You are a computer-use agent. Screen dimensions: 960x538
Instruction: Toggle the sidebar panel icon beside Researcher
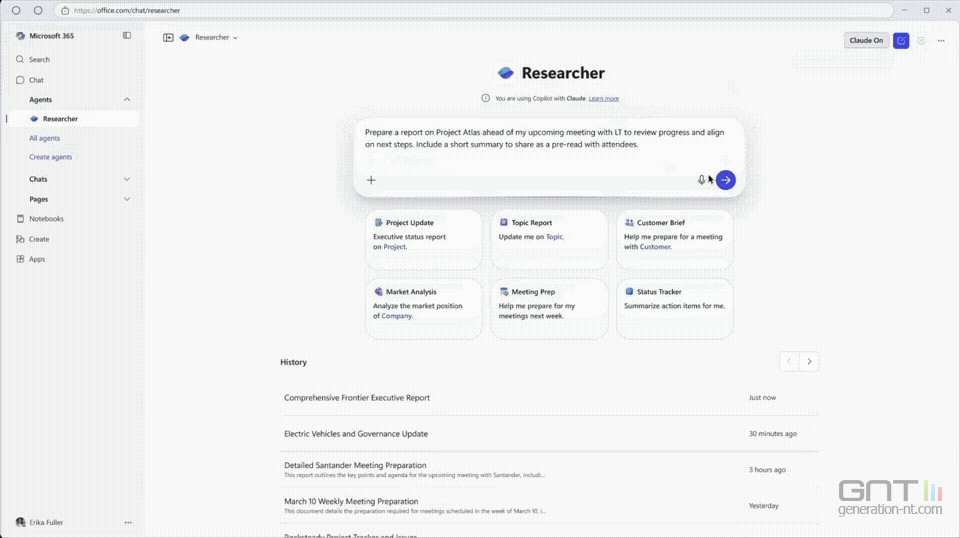click(x=168, y=37)
